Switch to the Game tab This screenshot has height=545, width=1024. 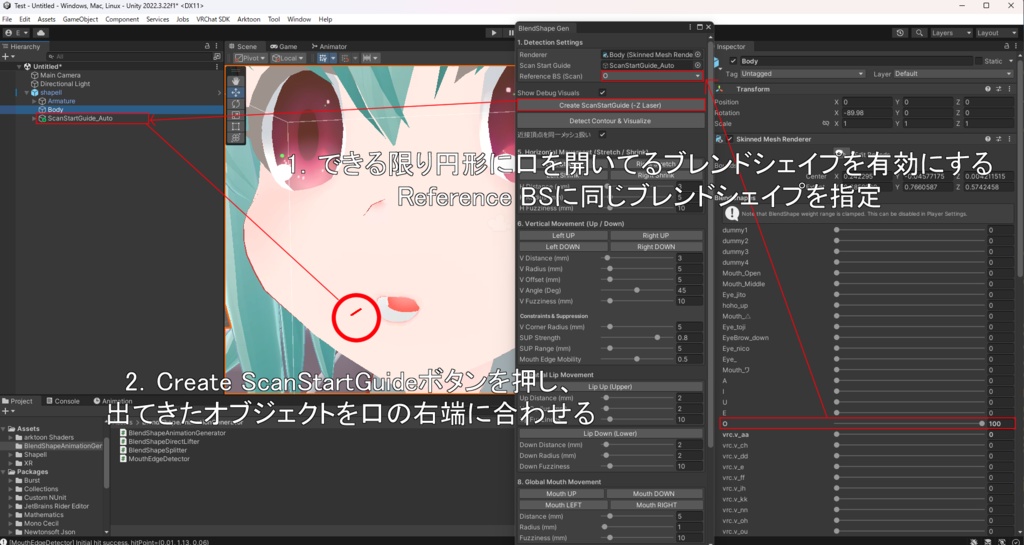coord(284,46)
